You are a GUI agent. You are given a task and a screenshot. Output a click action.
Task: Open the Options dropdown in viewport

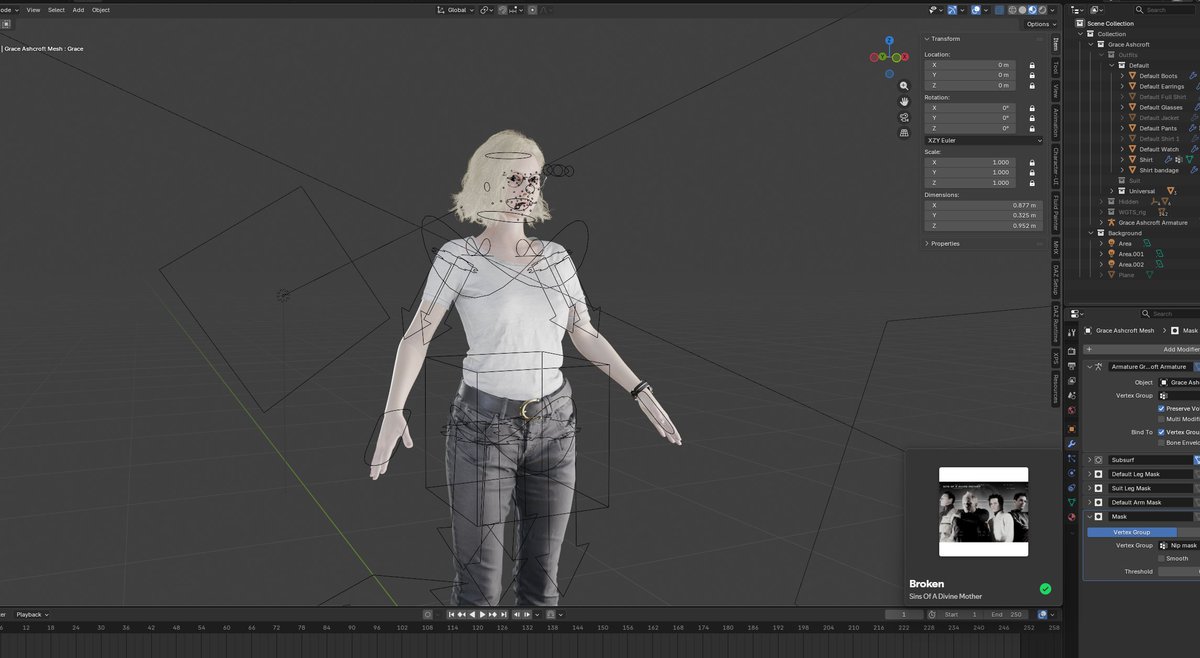coord(1041,24)
